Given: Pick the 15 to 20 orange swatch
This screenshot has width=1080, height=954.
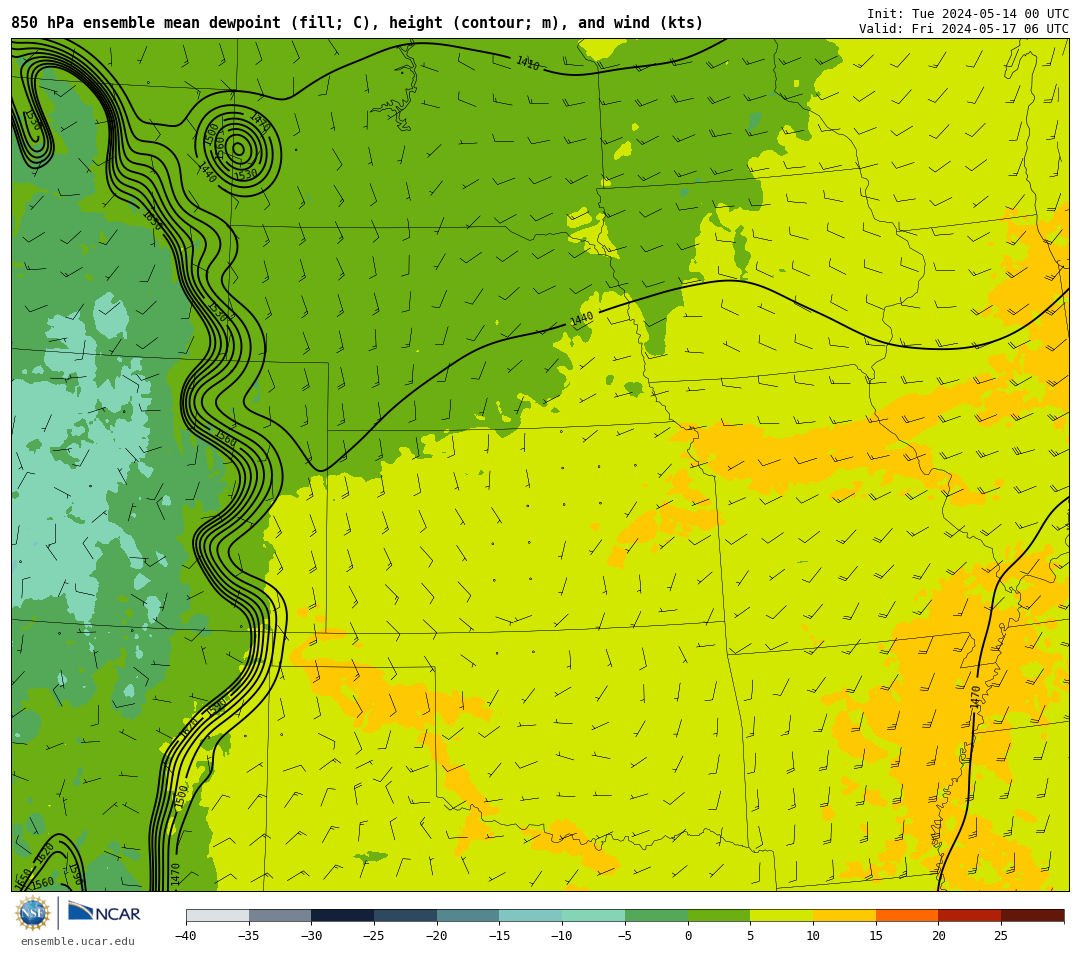Looking at the screenshot, I should (x=907, y=915).
